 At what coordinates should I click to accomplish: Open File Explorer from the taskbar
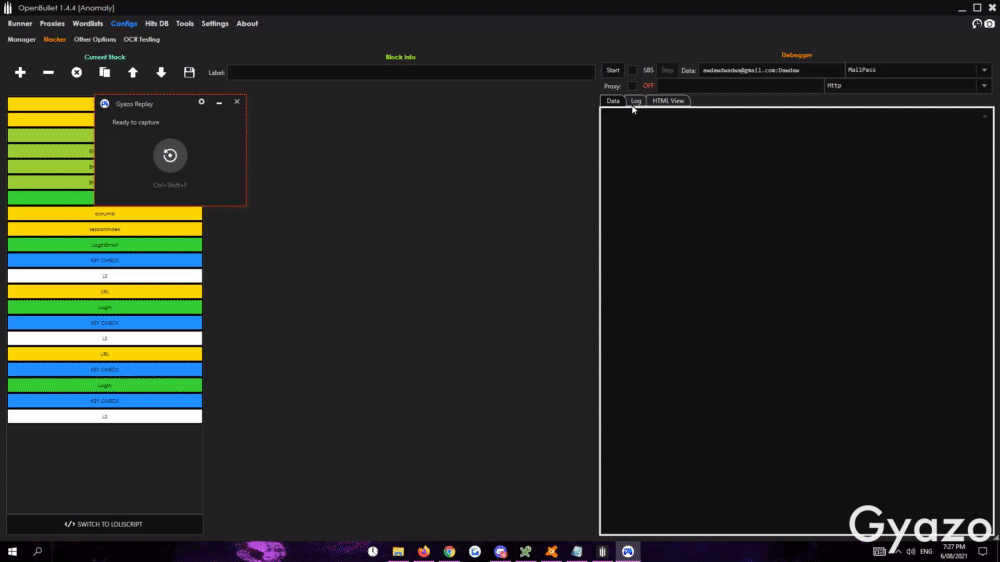pyautogui.click(x=398, y=551)
